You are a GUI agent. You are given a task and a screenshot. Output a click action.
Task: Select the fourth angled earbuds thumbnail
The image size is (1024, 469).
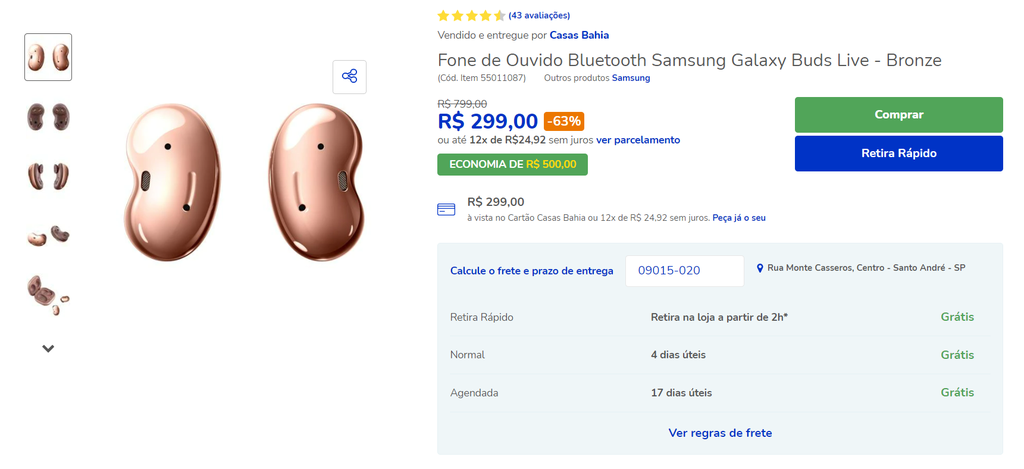point(48,235)
